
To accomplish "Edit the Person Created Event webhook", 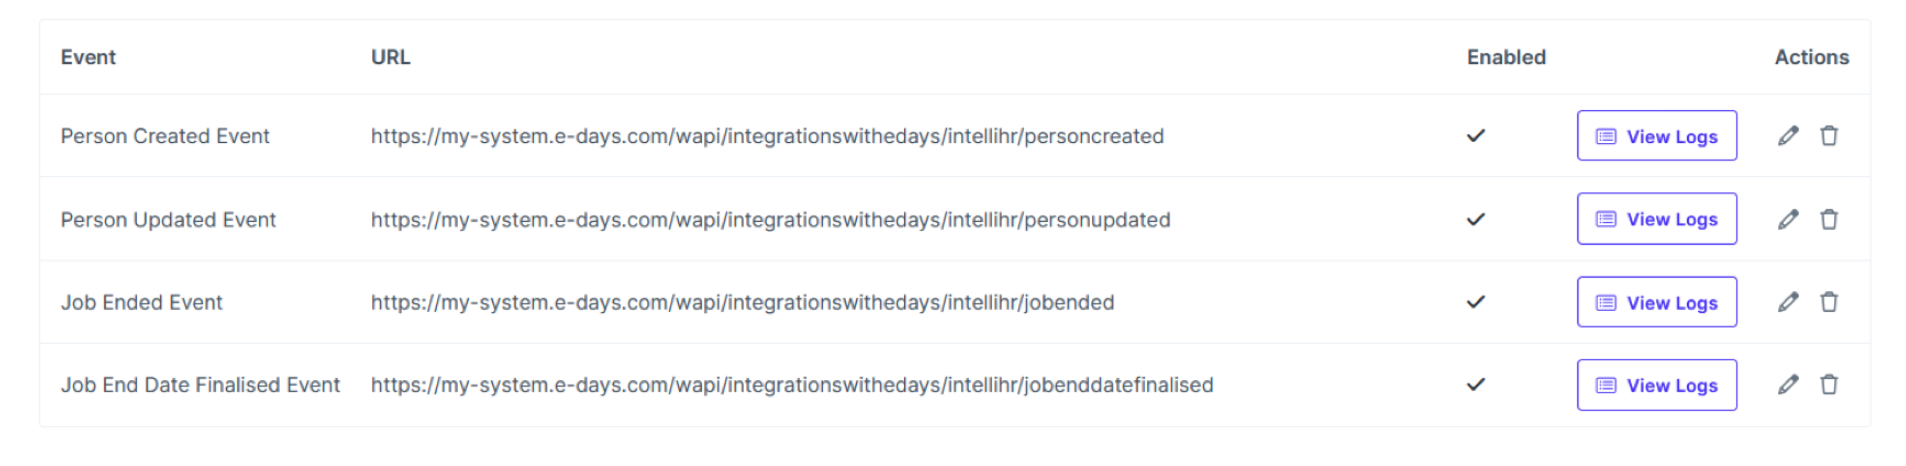I will 1788,136.
